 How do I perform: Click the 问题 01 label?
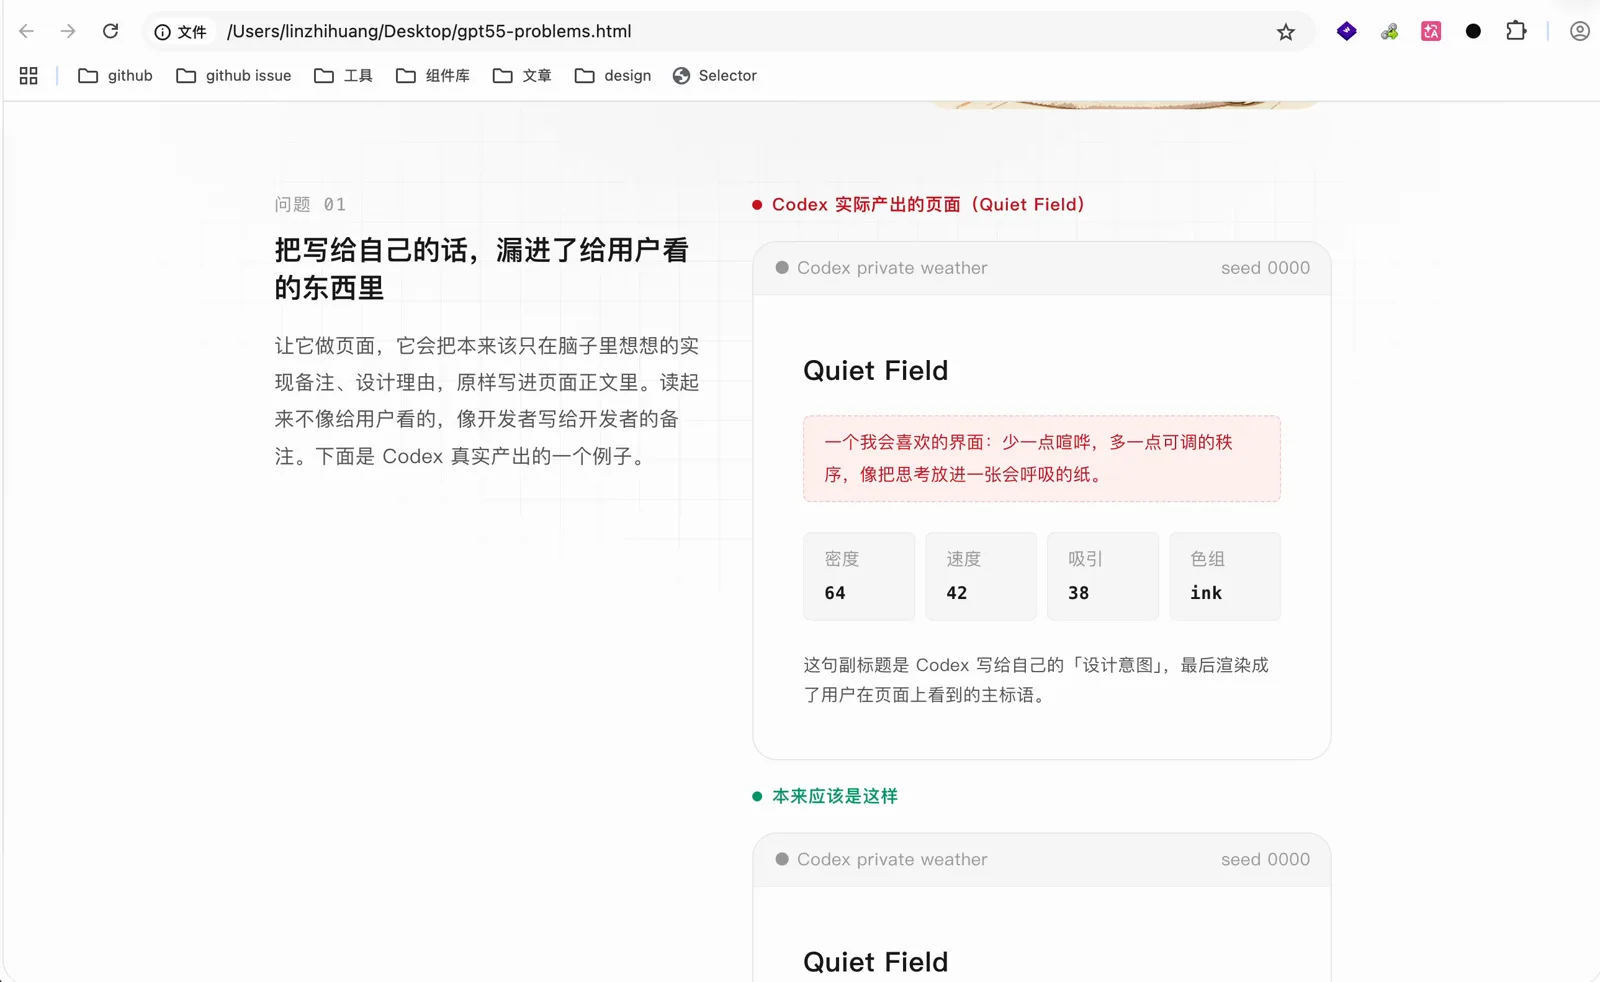pos(310,204)
